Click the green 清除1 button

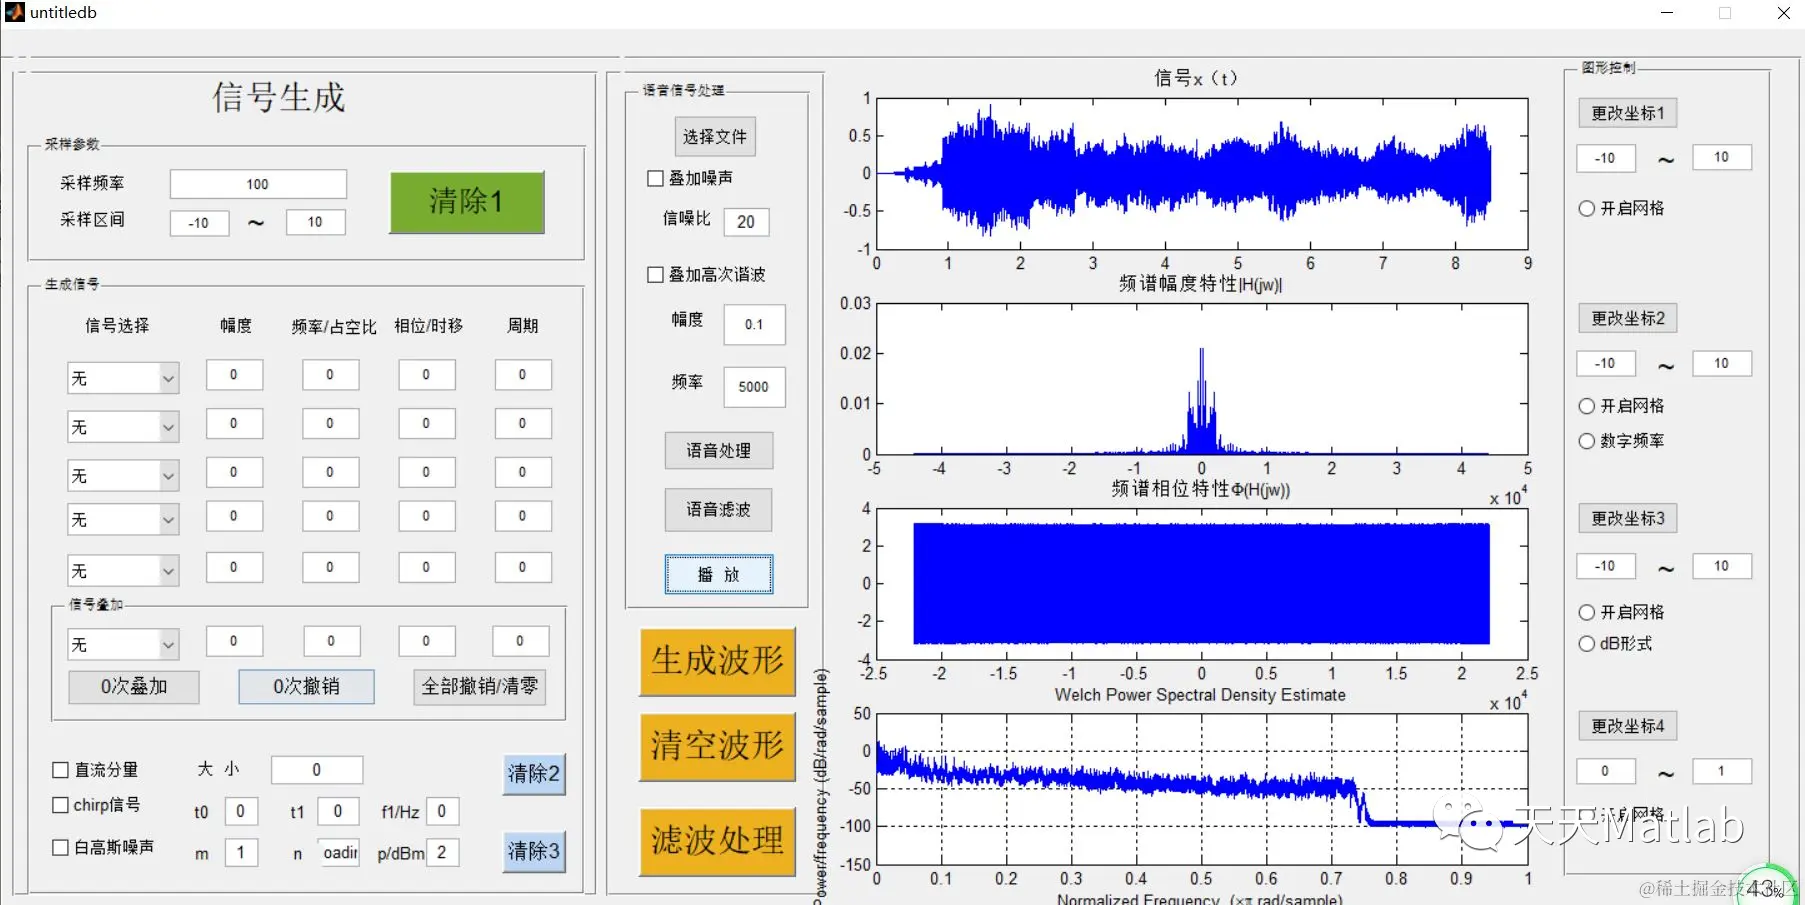[467, 202]
